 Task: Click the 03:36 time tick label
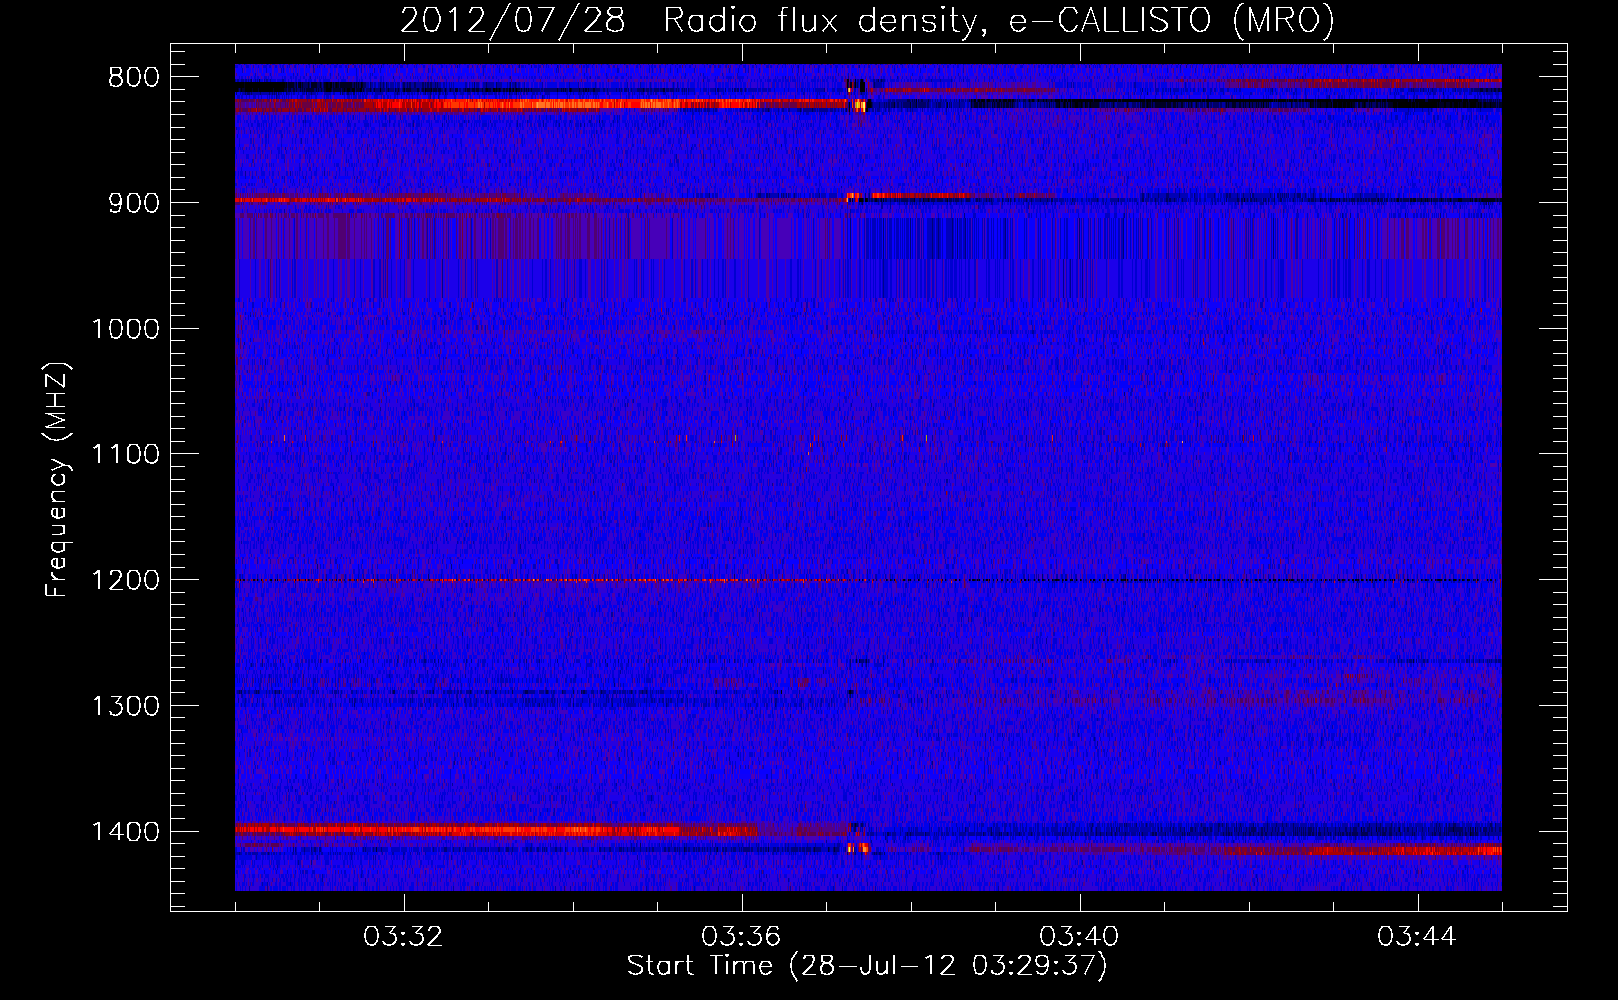(741, 937)
